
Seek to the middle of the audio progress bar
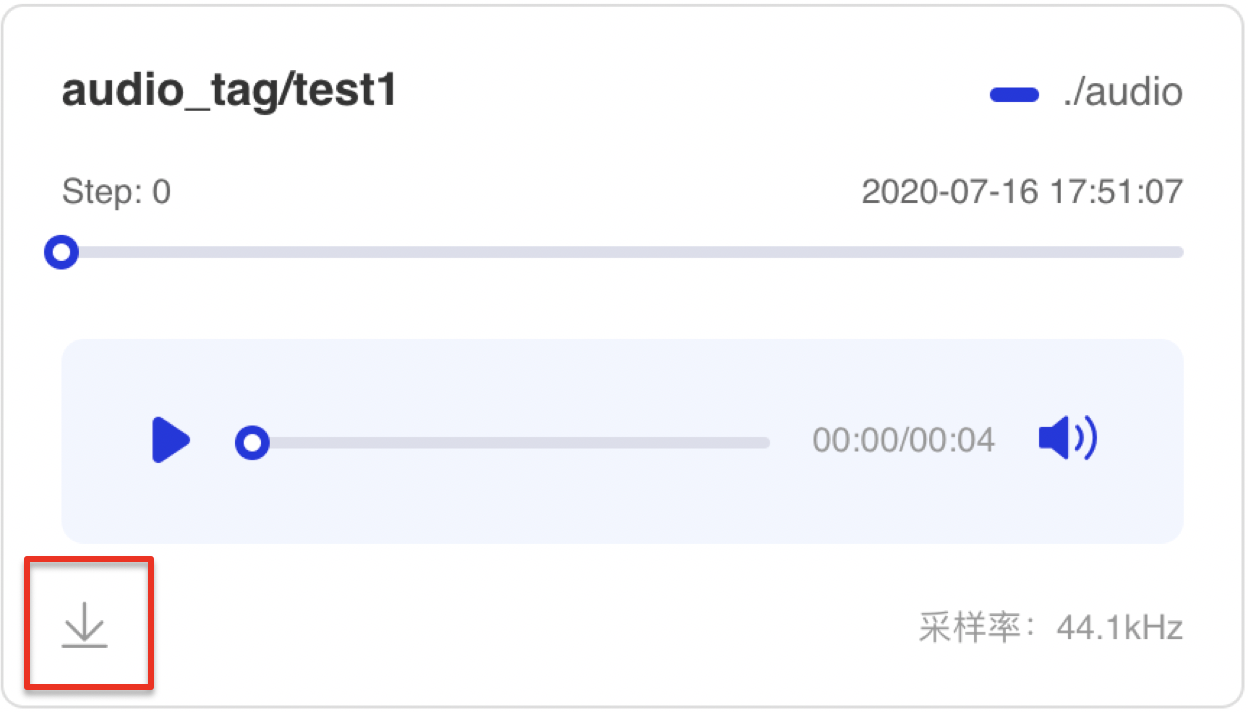(x=510, y=442)
